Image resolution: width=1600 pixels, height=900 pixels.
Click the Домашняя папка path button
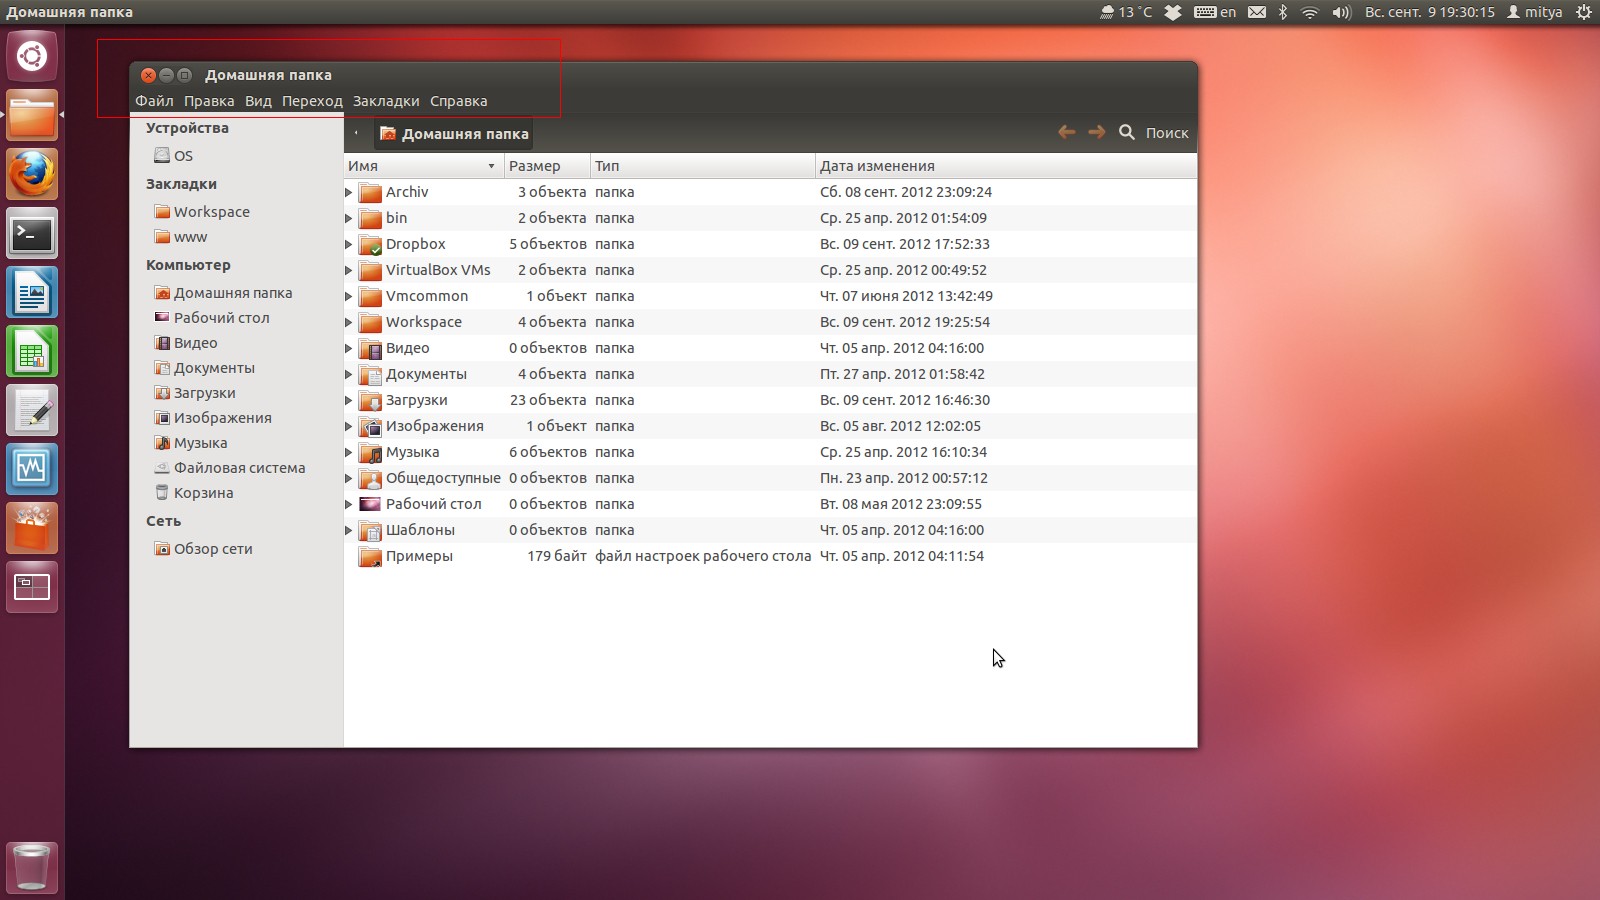[454, 133]
